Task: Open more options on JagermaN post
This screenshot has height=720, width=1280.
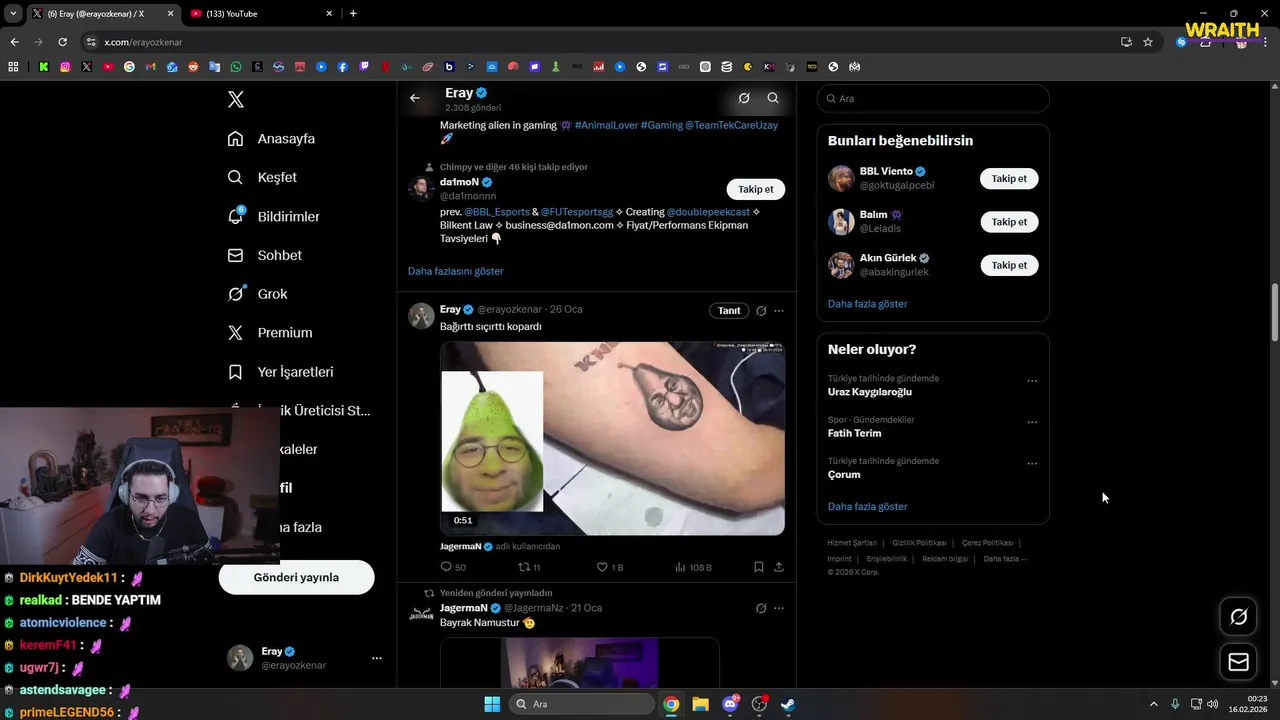Action: click(x=779, y=608)
